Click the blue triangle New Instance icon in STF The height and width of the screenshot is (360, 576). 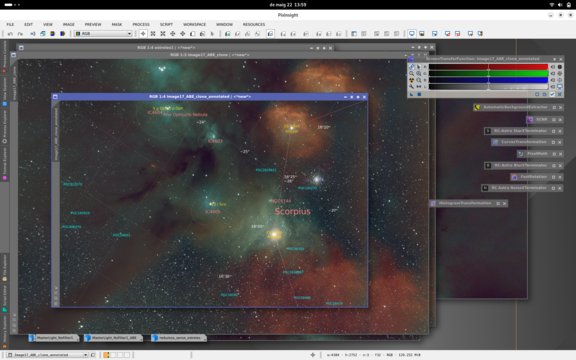coord(411,94)
